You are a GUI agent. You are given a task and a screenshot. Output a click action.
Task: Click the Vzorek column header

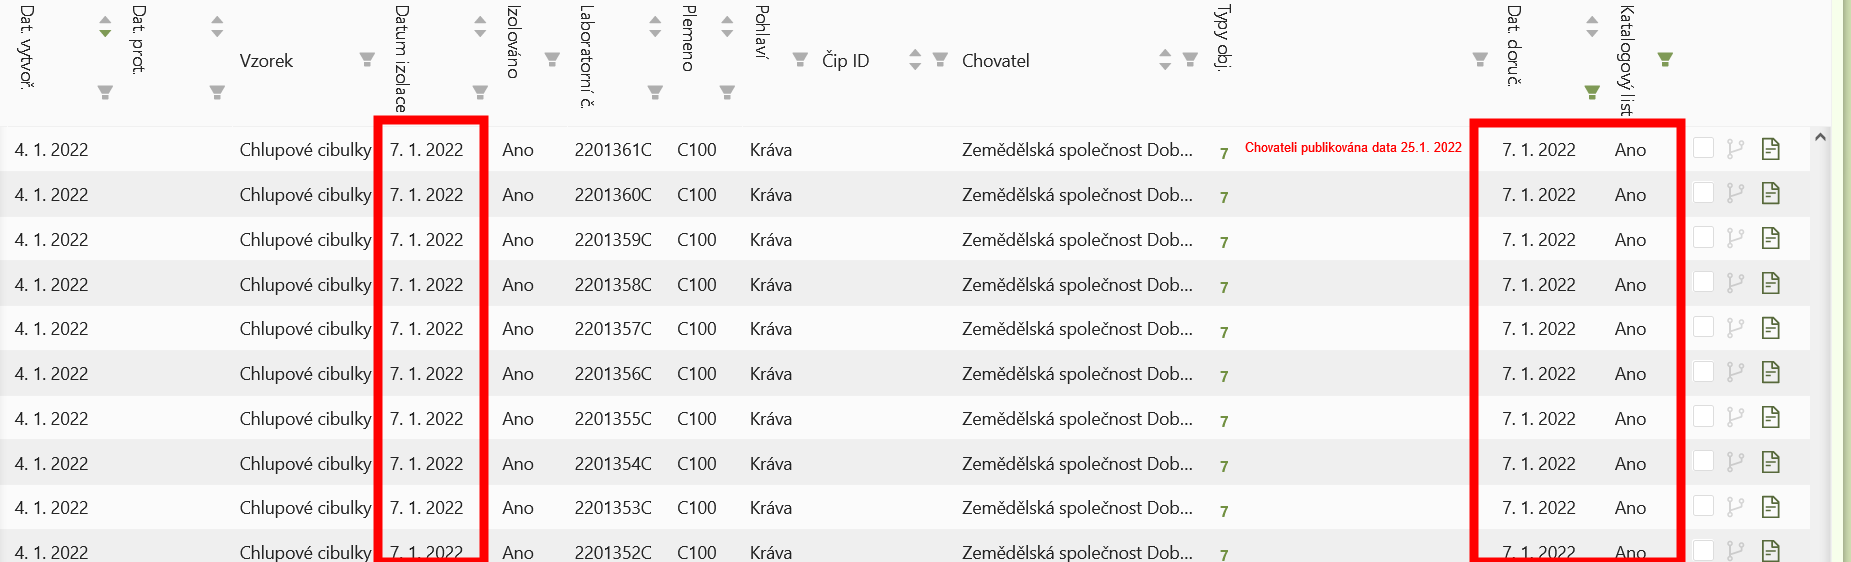(x=266, y=61)
